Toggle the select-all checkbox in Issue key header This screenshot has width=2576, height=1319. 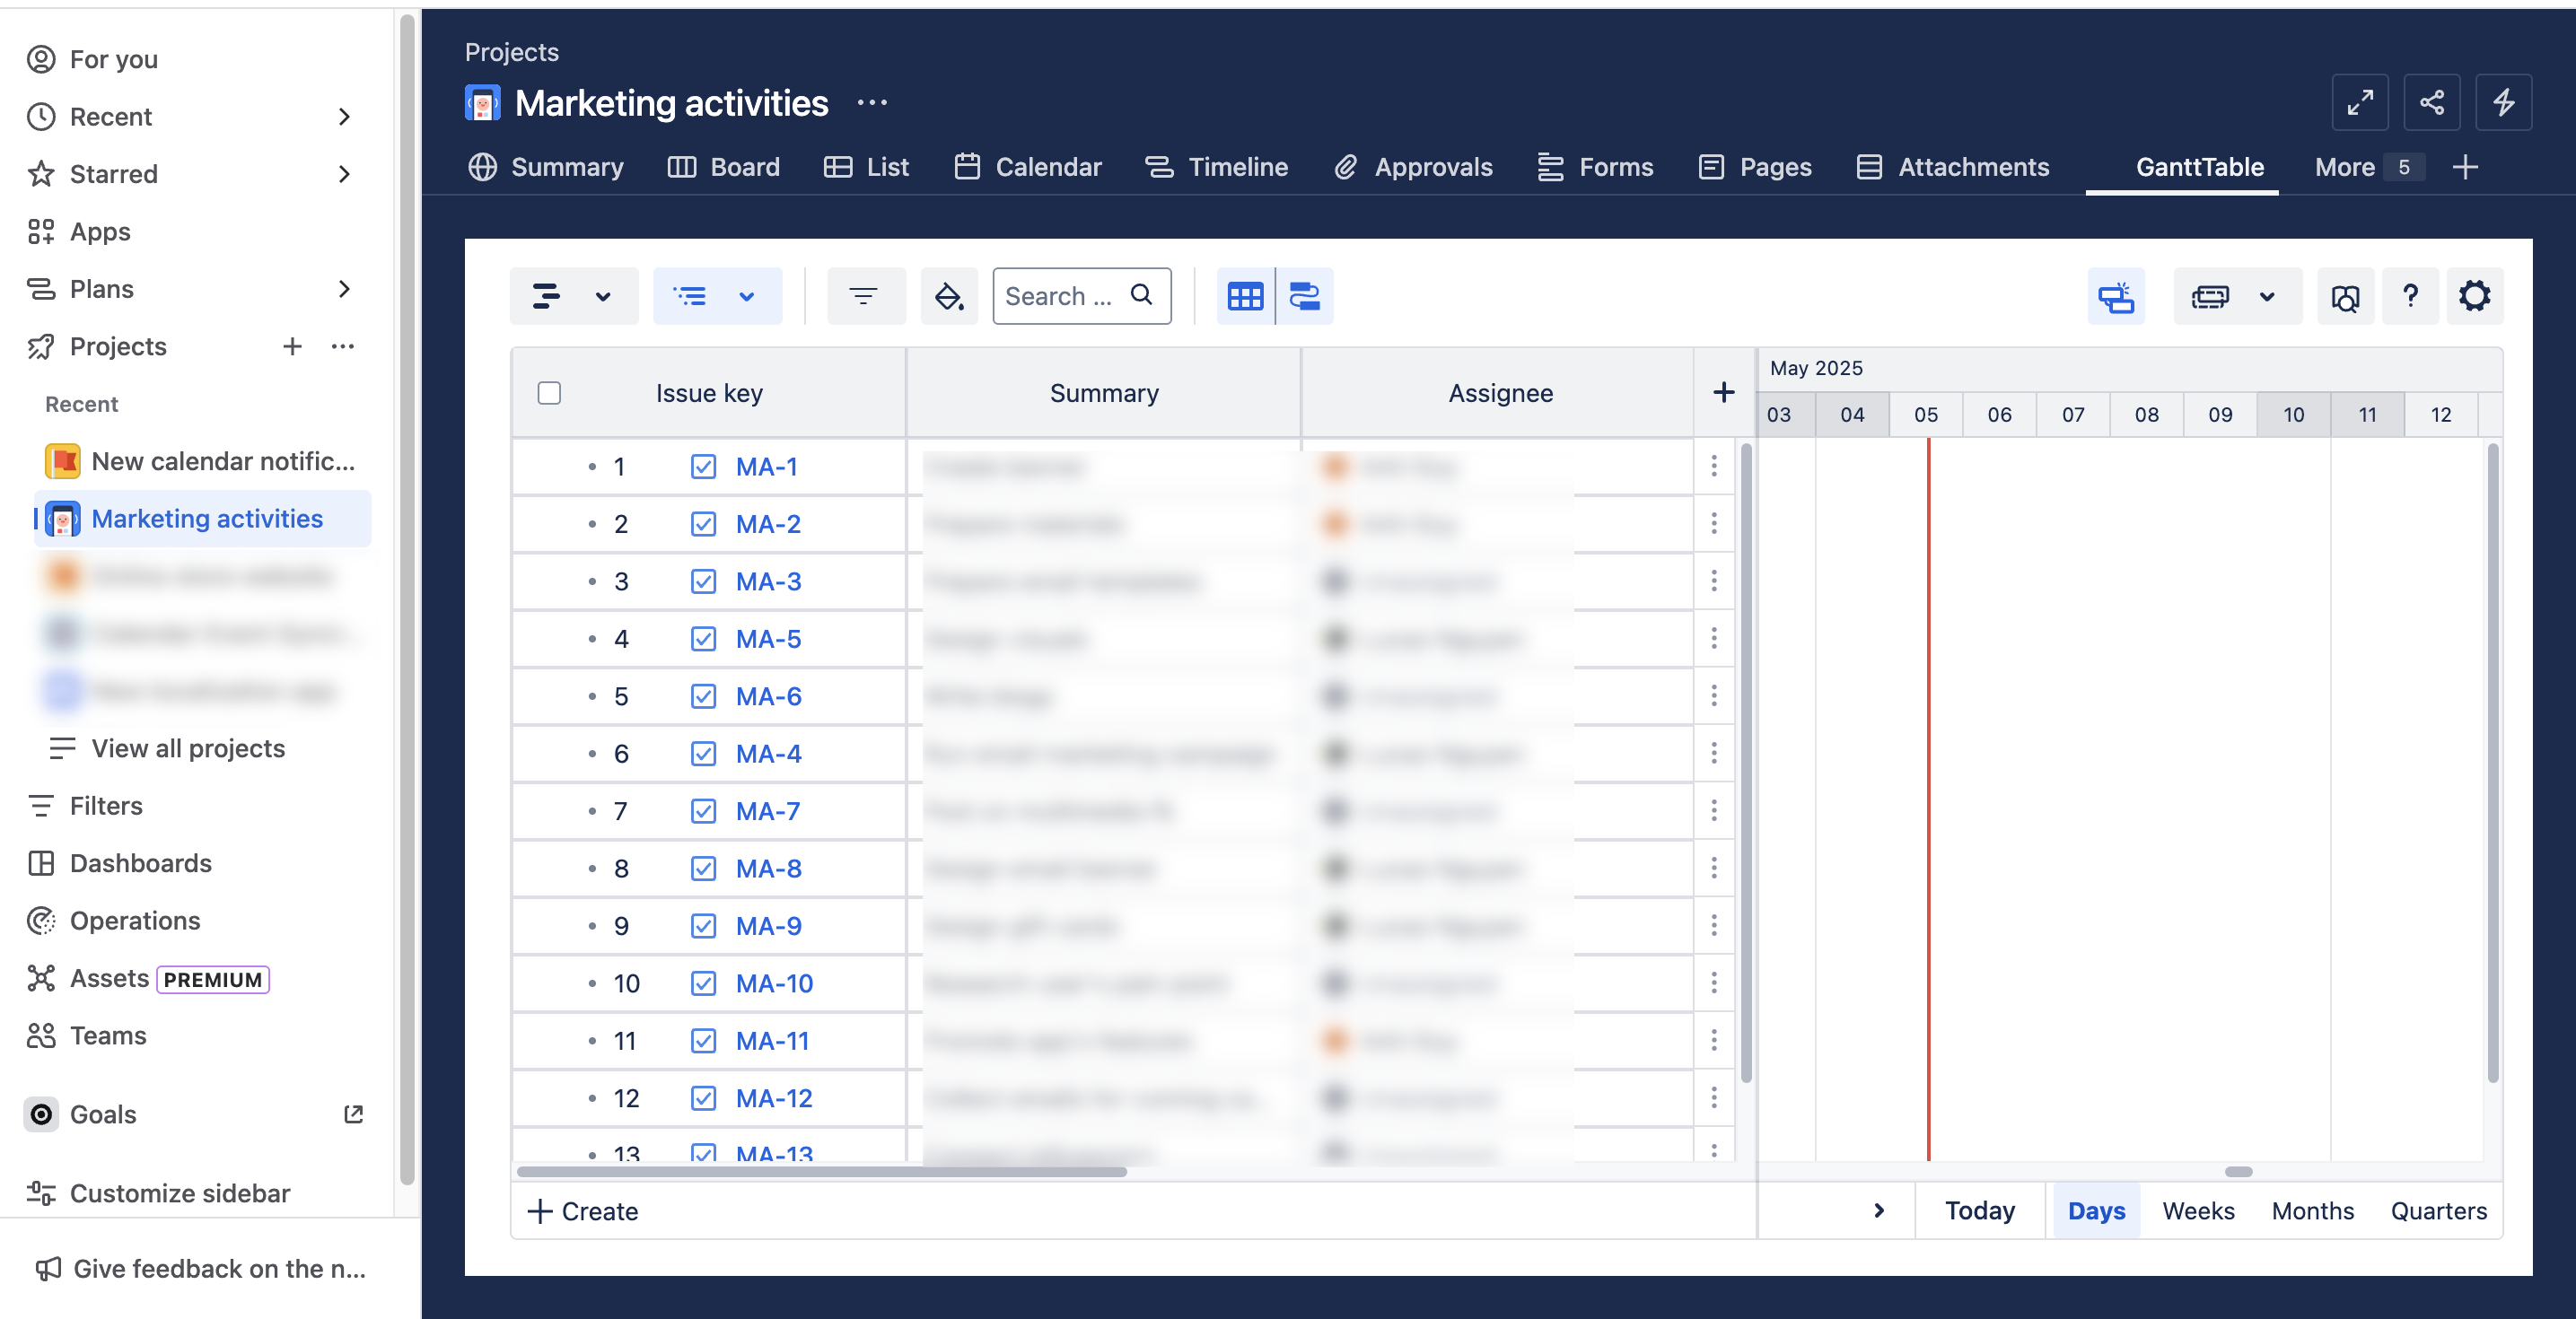point(549,393)
